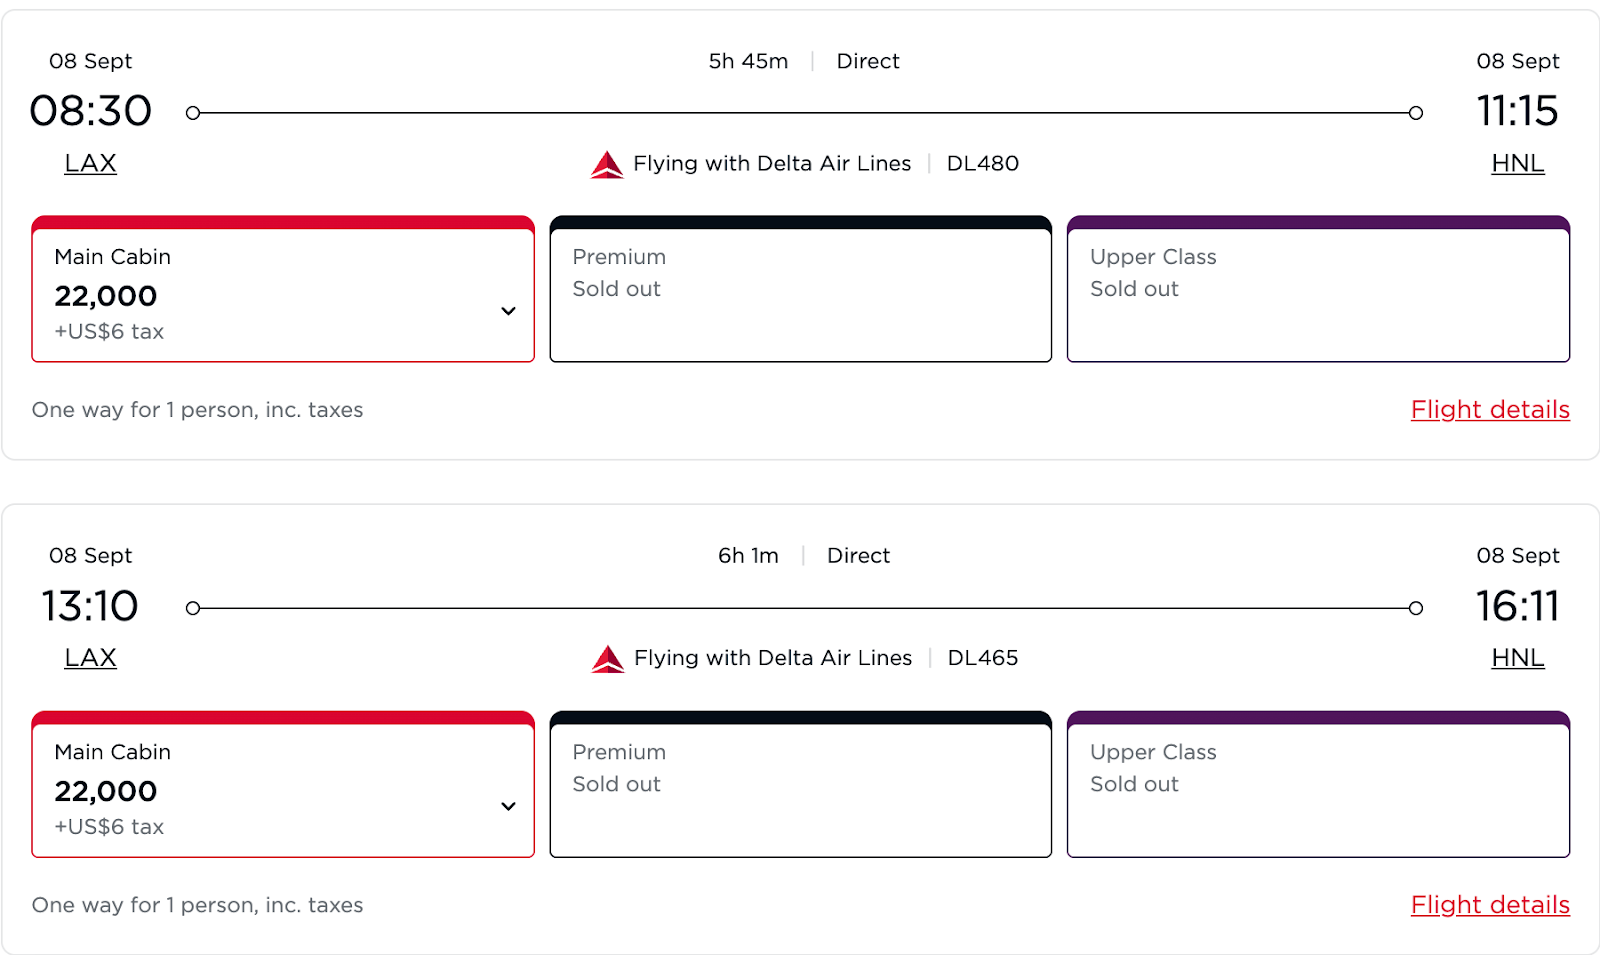This screenshot has height=955, width=1600.
Task: Click the HNL link on the 16:11 arrival
Action: (1518, 658)
